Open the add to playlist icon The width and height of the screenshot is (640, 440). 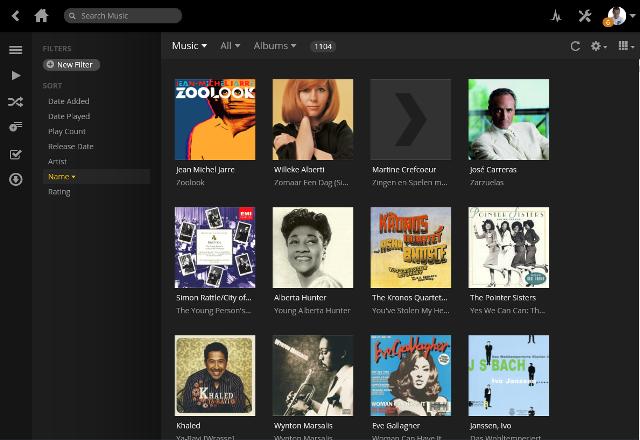[16, 127]
